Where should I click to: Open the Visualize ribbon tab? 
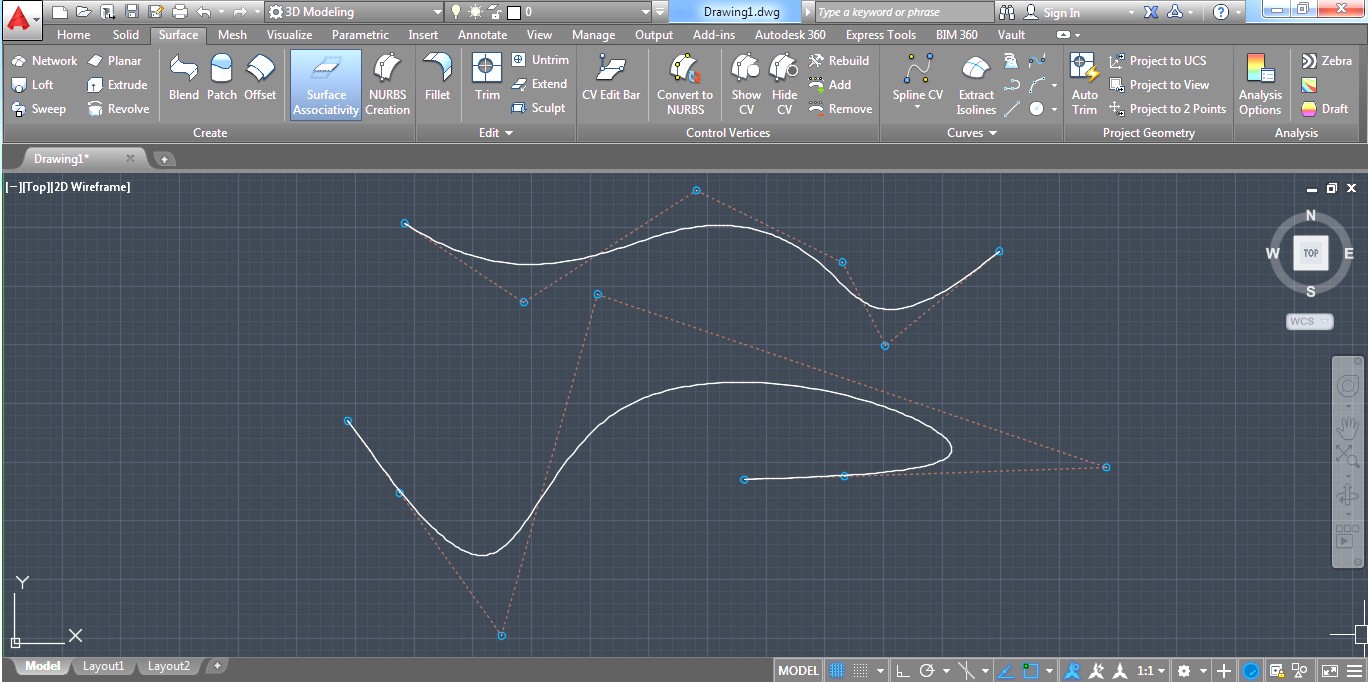[289, 34]
